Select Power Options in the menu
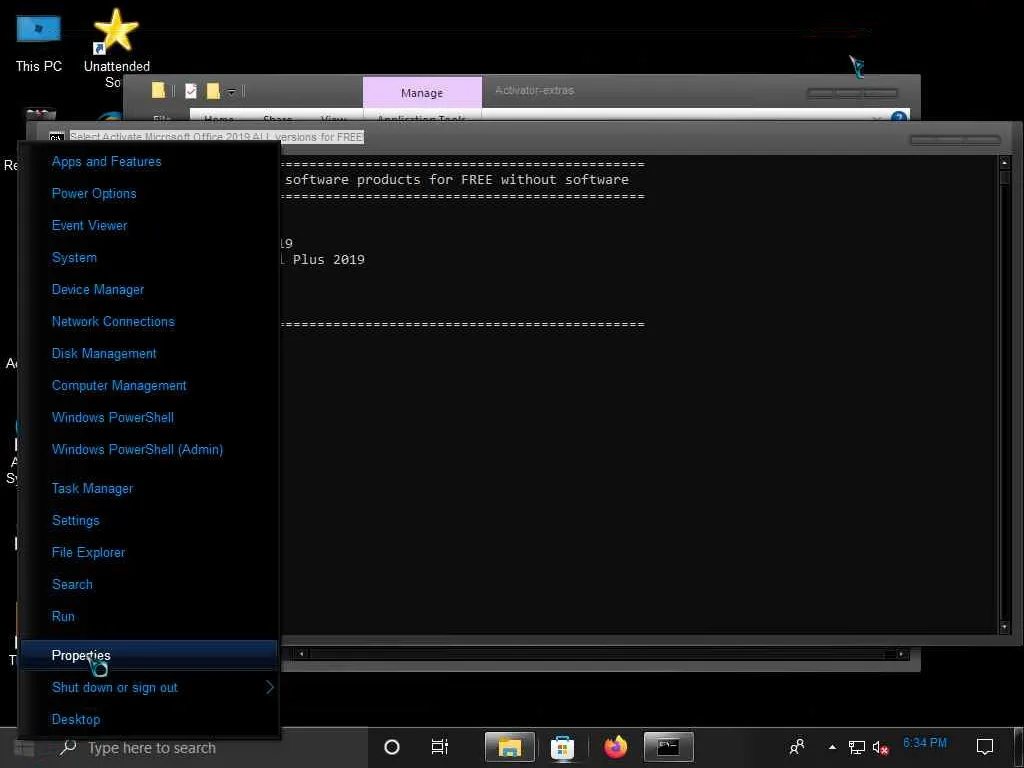Viewport: 1024px width, 768px height. coord(94,193)
